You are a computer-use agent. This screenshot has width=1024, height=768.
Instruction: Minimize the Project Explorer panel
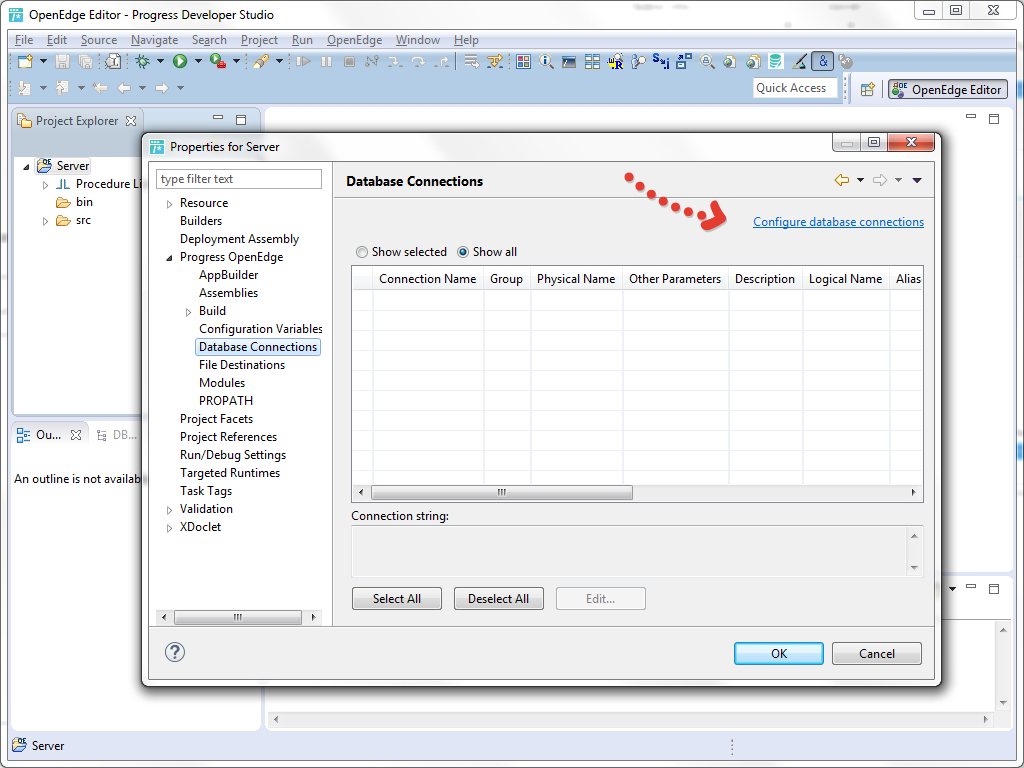218,119
